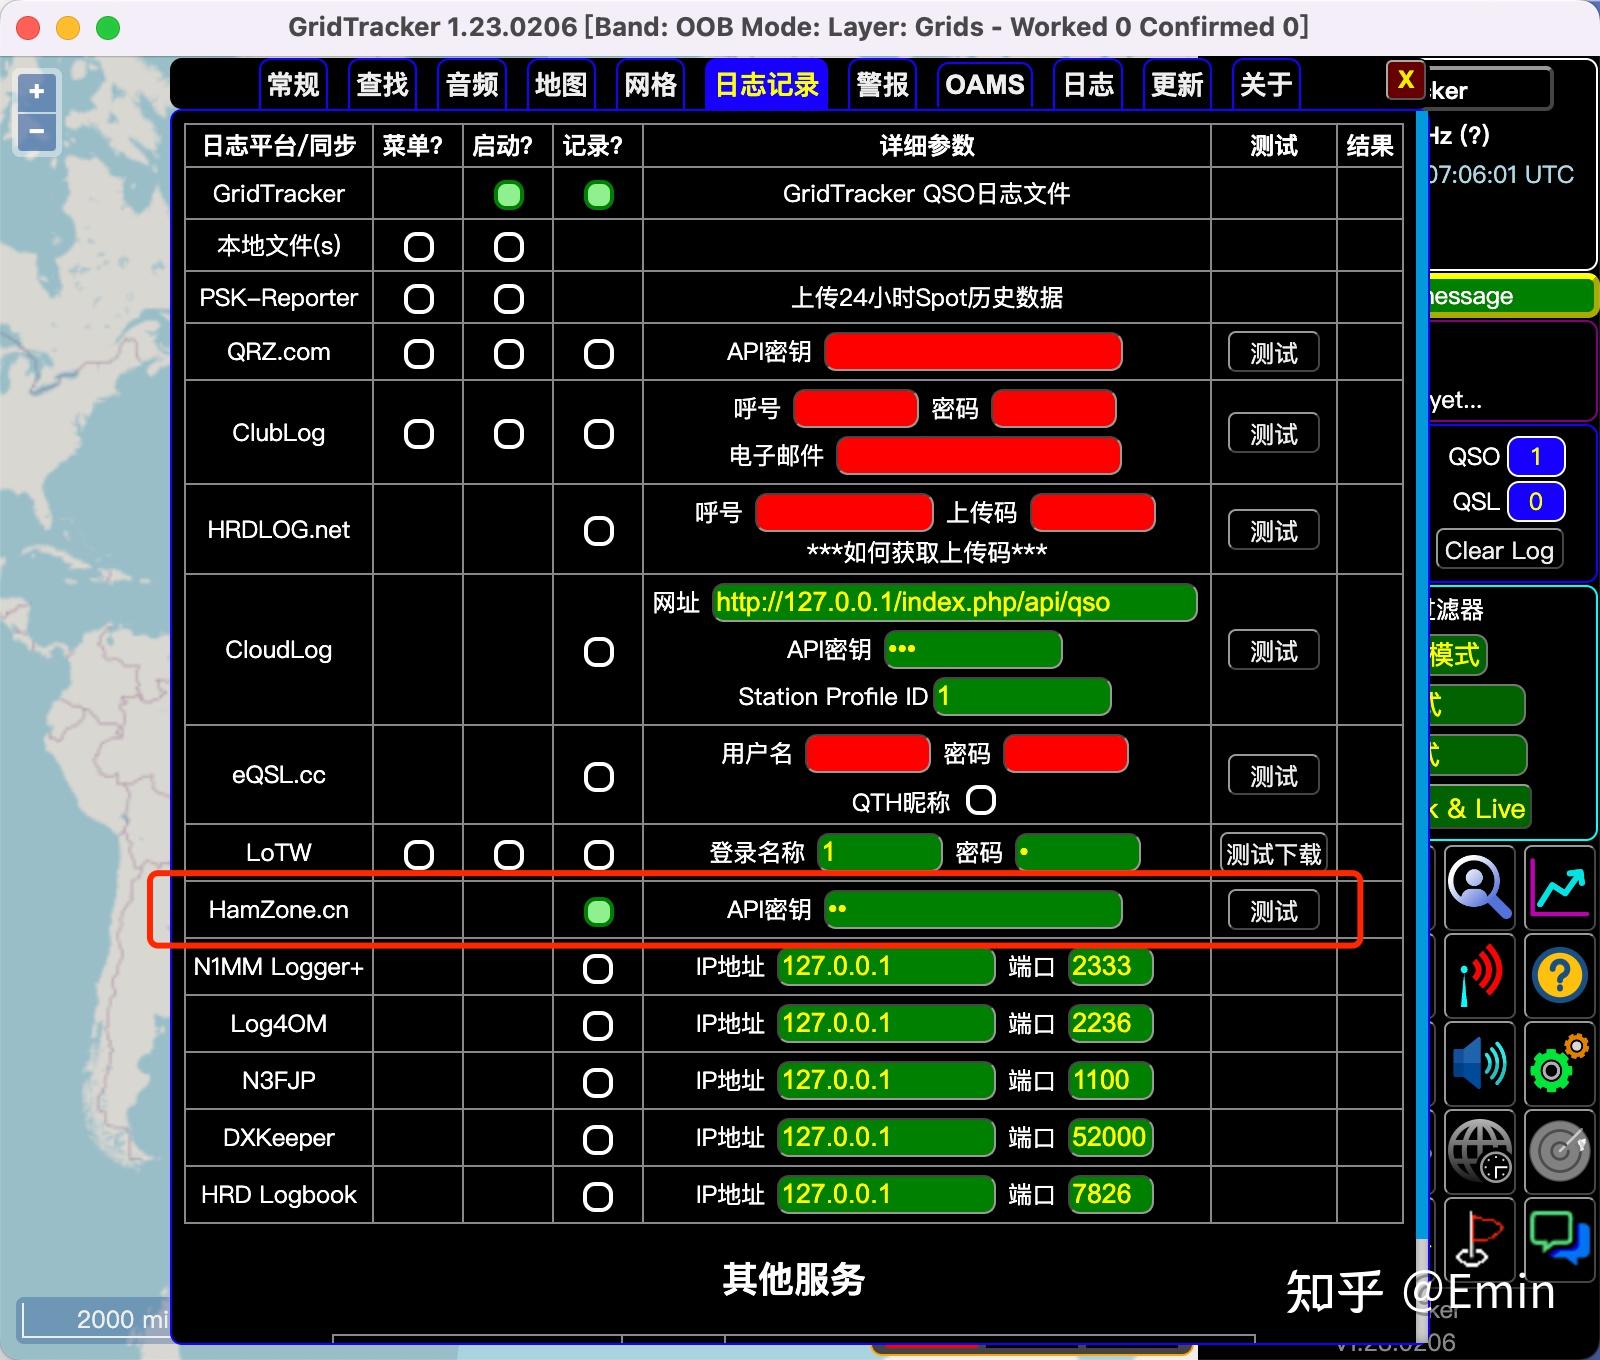Toggle the HamZone.cn logging record switch
The image size is (1600, 1360).
(x=598, y=910)
